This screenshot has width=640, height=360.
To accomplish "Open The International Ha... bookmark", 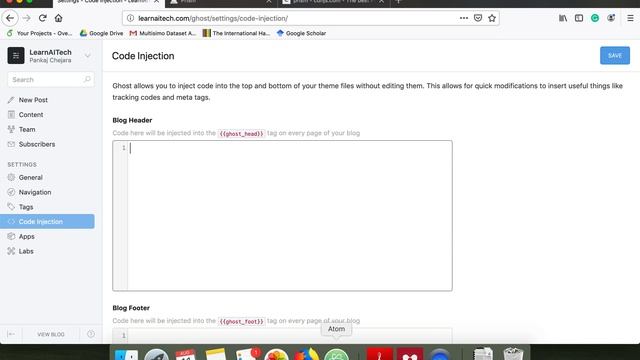I will (236, 33).
